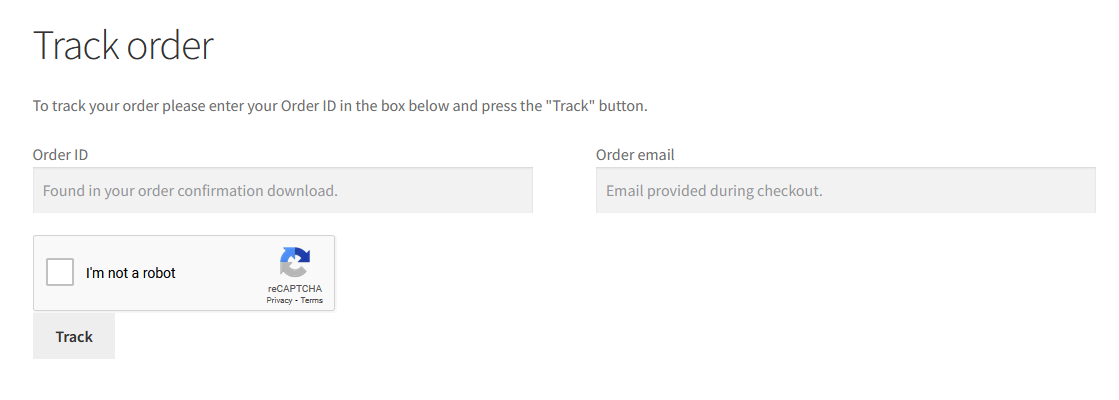Focus the Order email input field

pos(846,190)
